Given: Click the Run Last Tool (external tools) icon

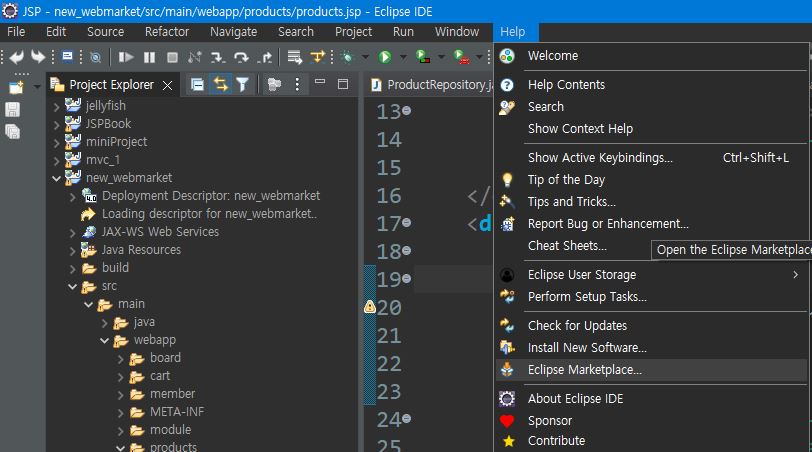Looking at the screenshot, I should pyautogui.click(x=461, y=57).
